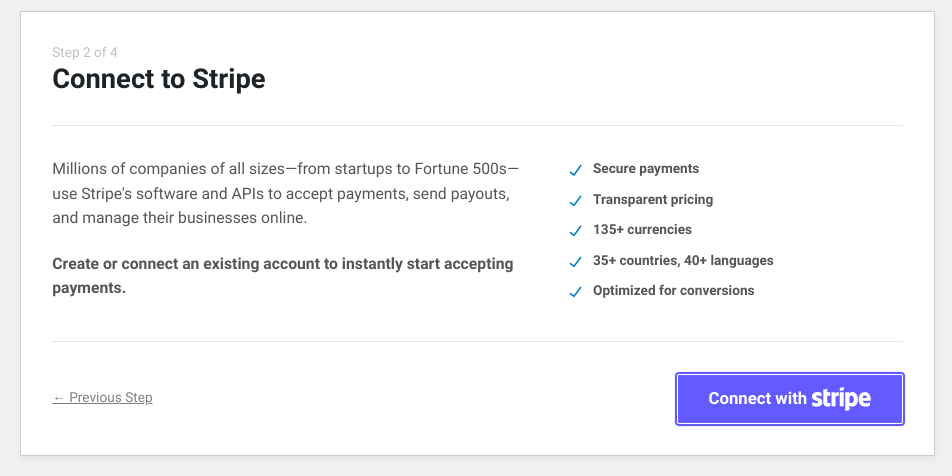Click the checkmark beside 135+ currencies
This screenshot has height=476, width=952.
576,231
